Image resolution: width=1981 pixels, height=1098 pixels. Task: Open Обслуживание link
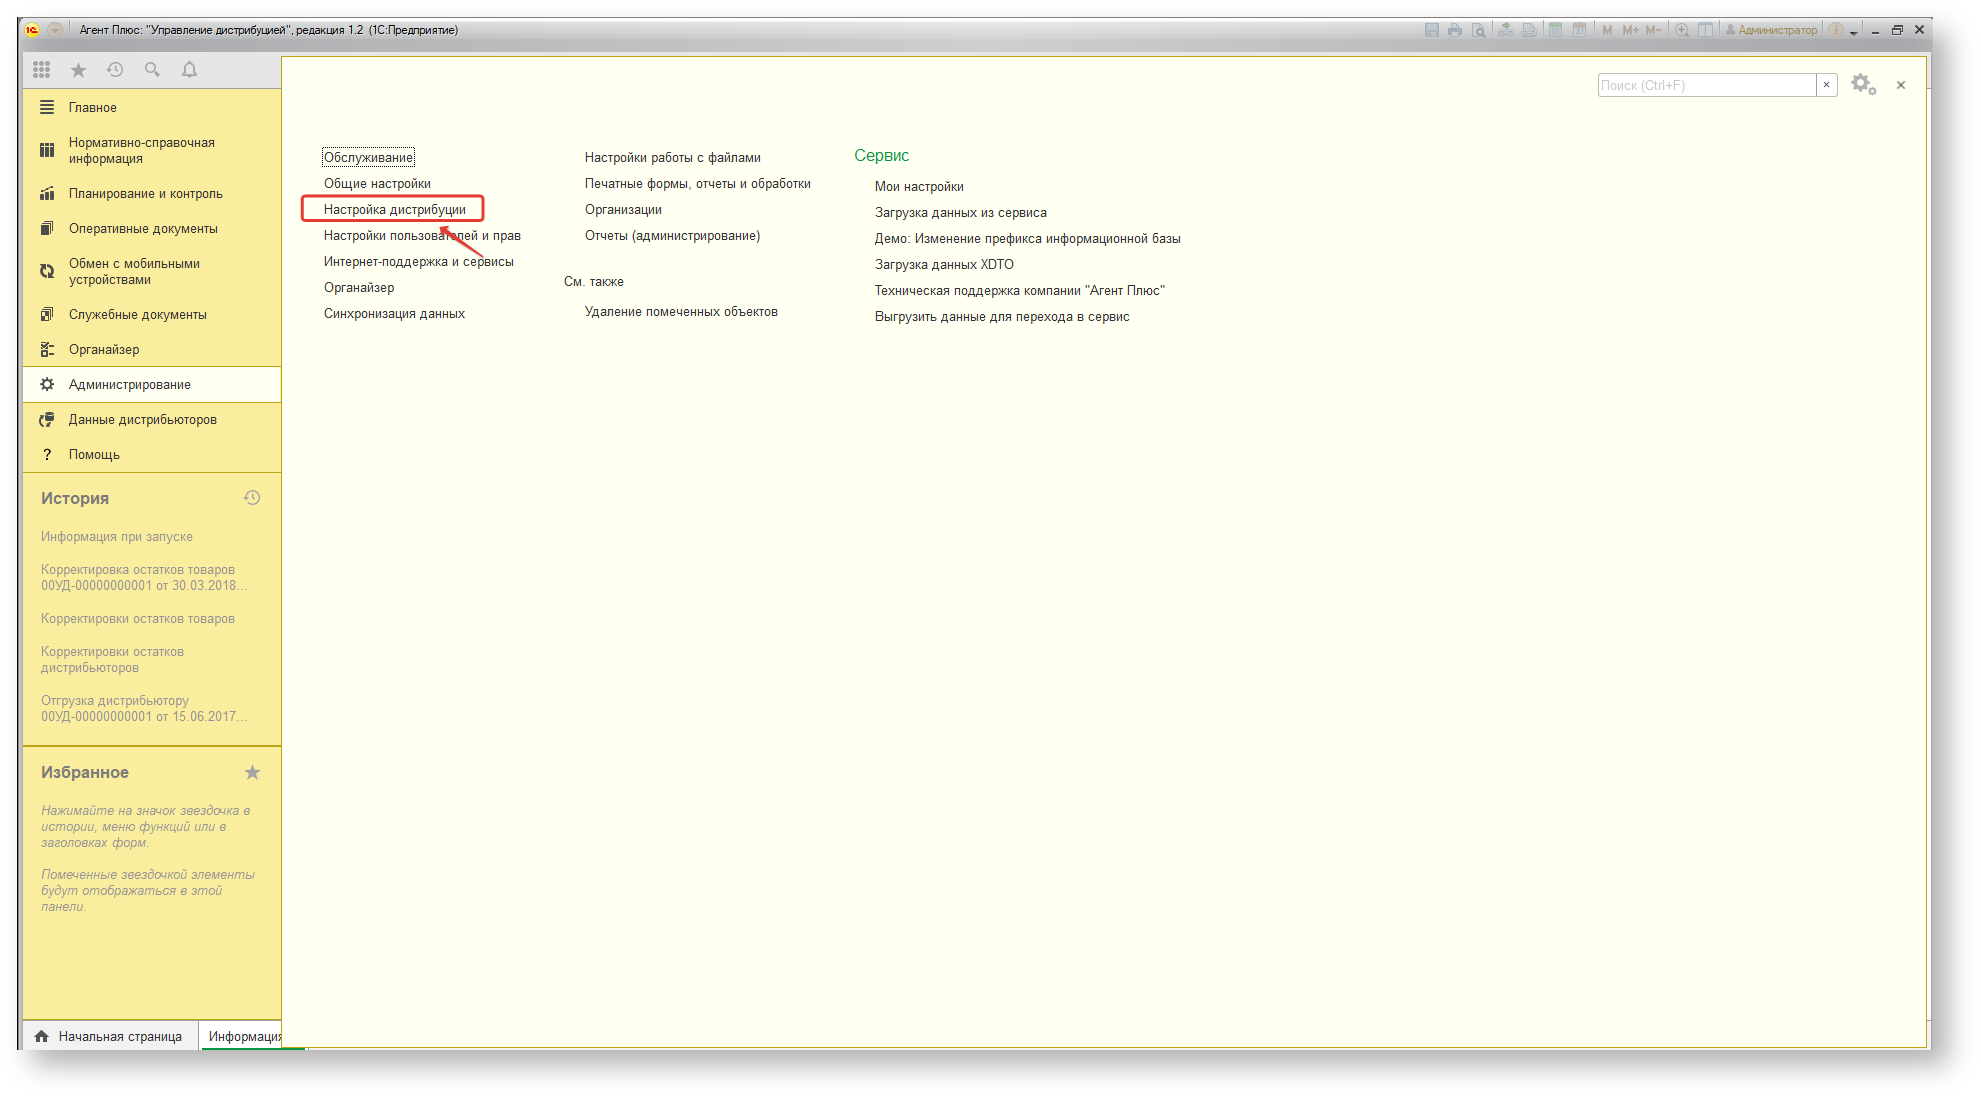point(368,157)
